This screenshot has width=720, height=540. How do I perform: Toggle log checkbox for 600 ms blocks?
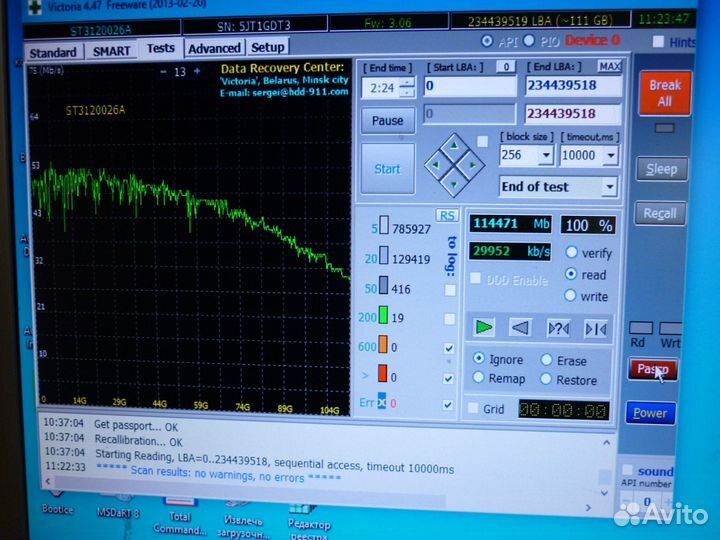coord(449,349)
